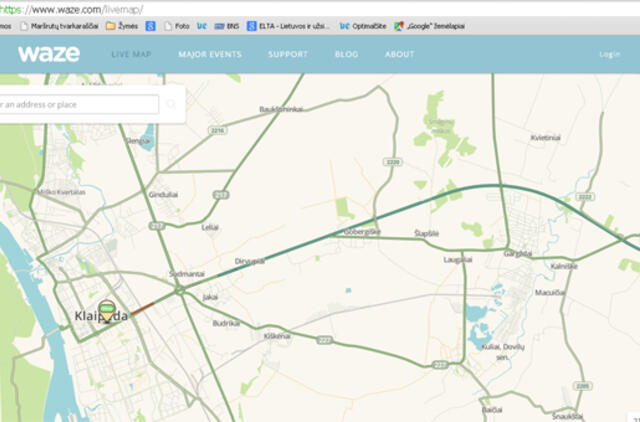Click the search magnifier icon

pyautogui.click(x=171, y=104)
